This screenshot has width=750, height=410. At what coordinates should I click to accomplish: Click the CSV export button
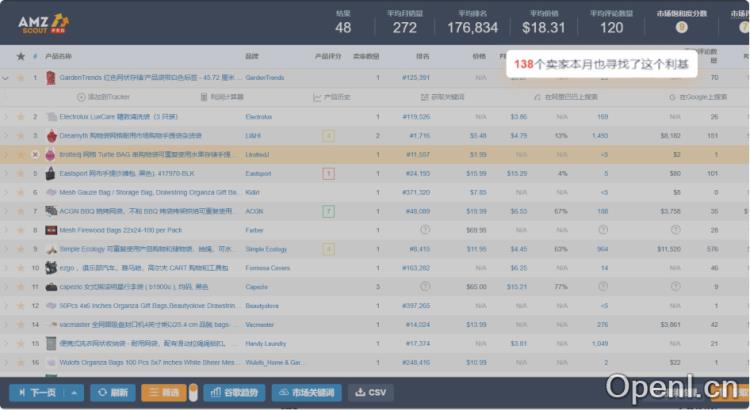(x=370, y=392)
